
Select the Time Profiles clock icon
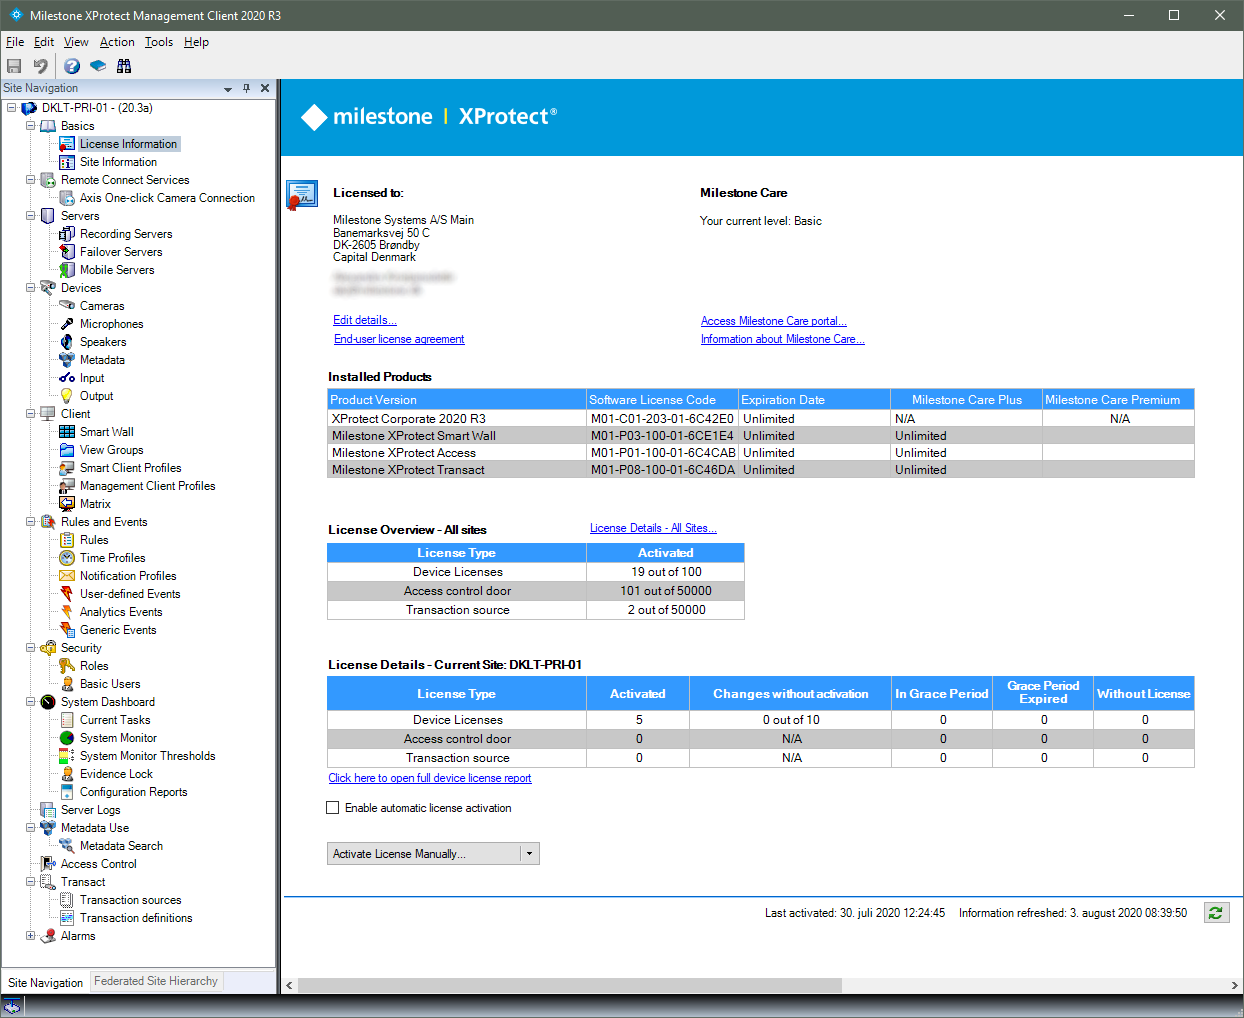(67, 558)
